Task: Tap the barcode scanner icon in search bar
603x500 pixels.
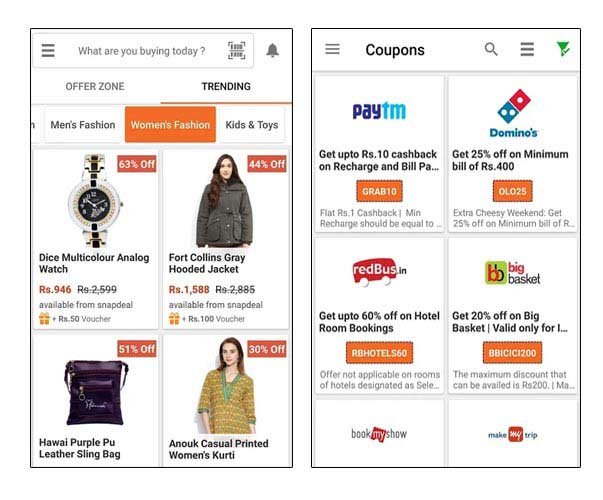Action: 237,50
